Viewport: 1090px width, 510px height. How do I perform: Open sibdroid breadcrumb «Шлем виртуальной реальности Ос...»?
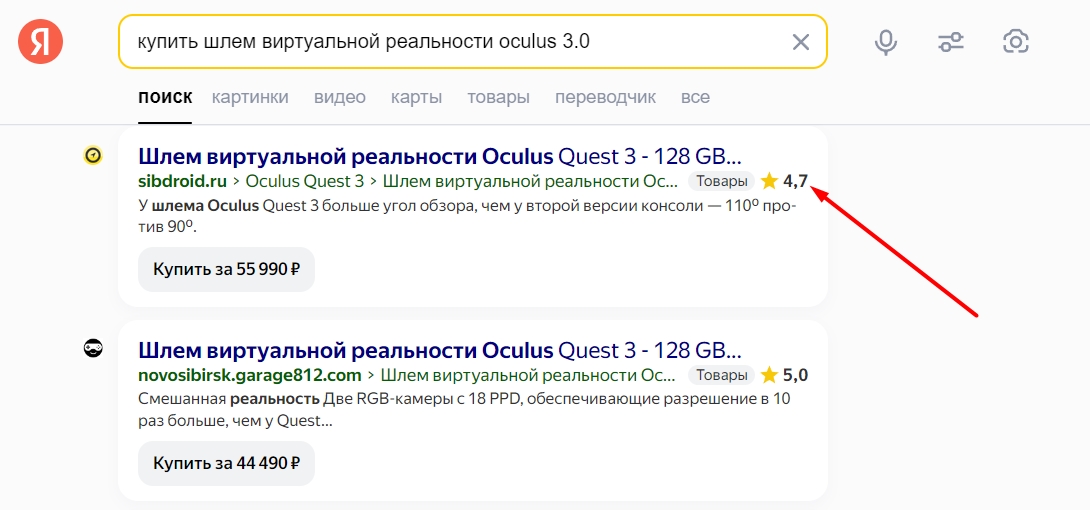coord(530,181)
